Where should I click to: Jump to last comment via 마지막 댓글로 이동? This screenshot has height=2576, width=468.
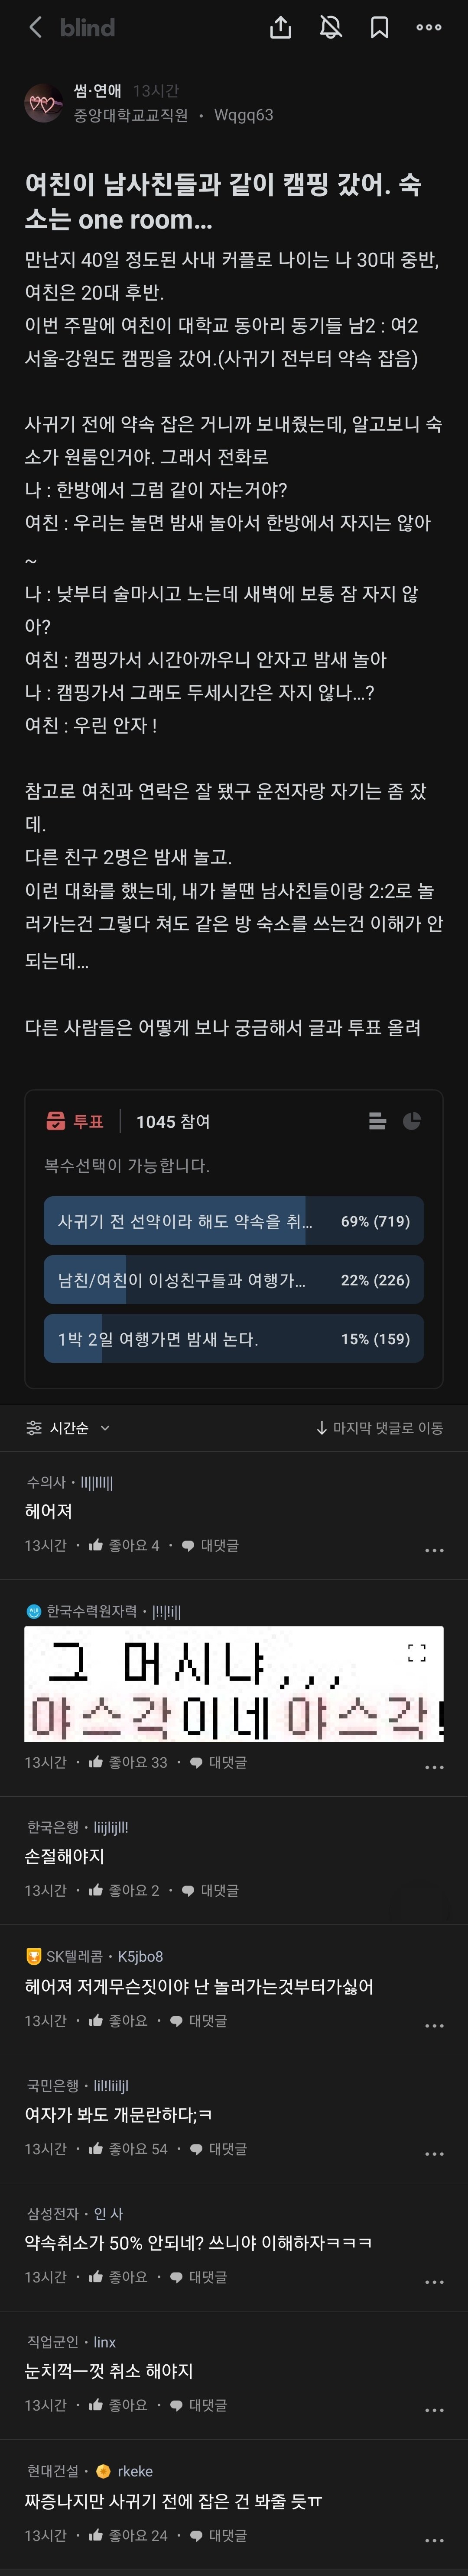click(x=379, y=1428)
